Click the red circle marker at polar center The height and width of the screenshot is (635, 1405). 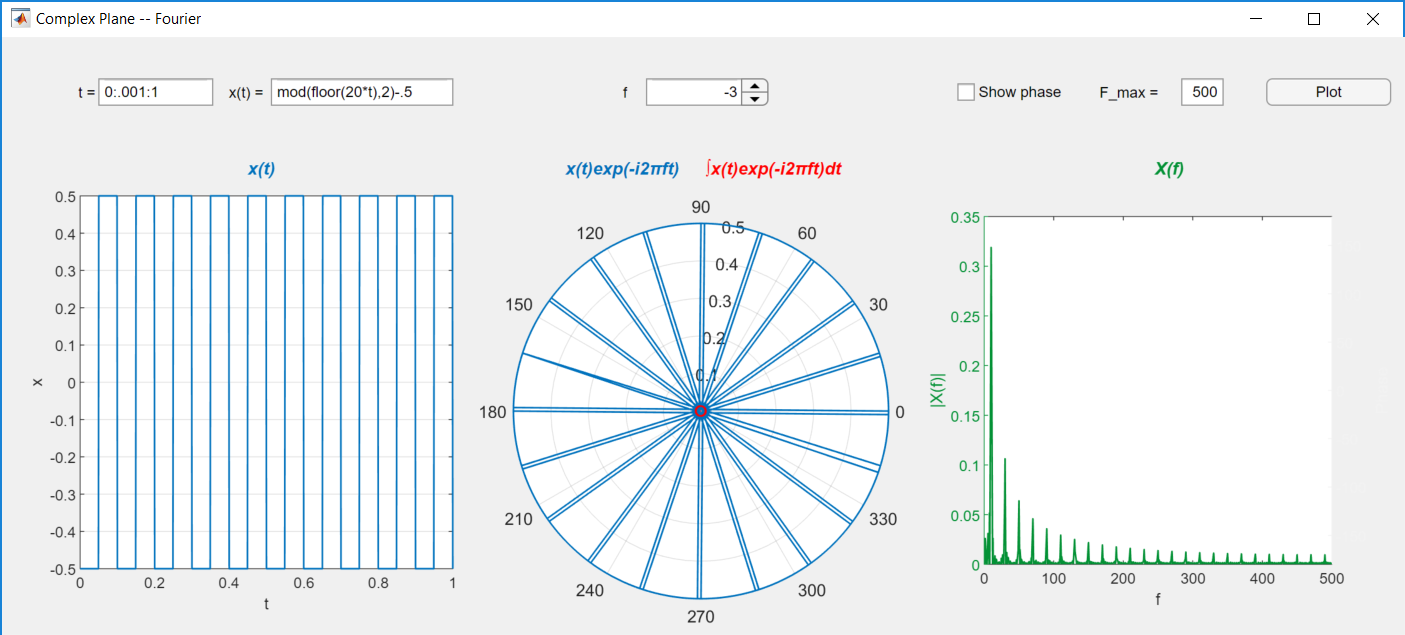701,411
